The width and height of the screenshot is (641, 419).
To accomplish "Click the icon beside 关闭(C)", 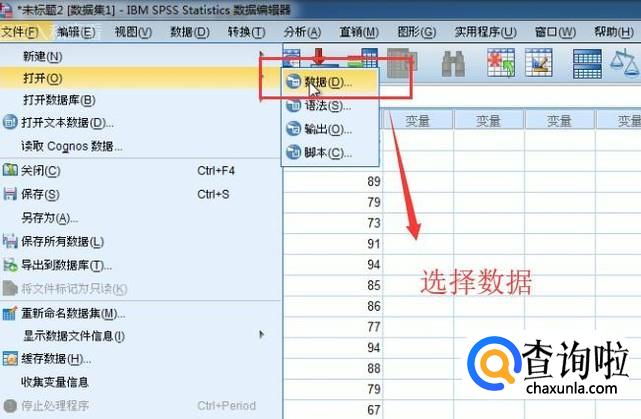I will coord(10,170).
